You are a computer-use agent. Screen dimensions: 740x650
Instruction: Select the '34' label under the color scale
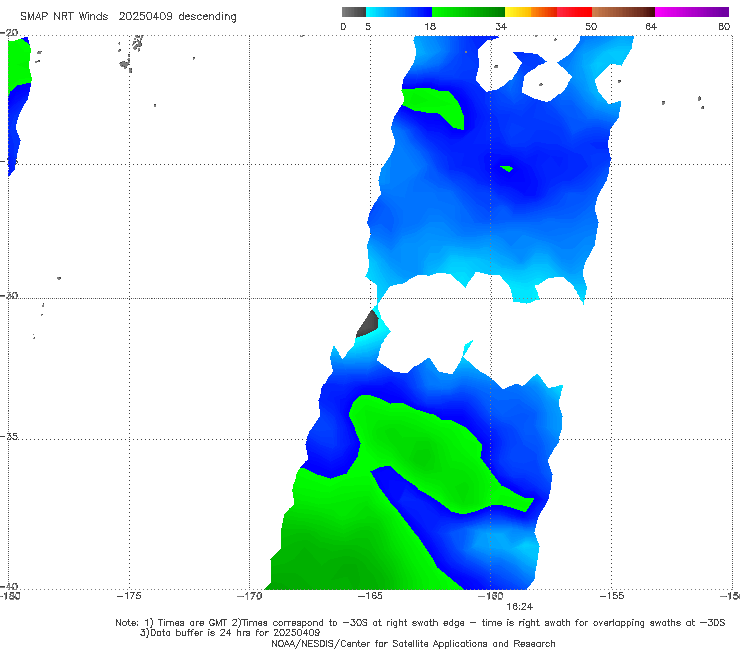pyautogui.click(x=501, y=27)
